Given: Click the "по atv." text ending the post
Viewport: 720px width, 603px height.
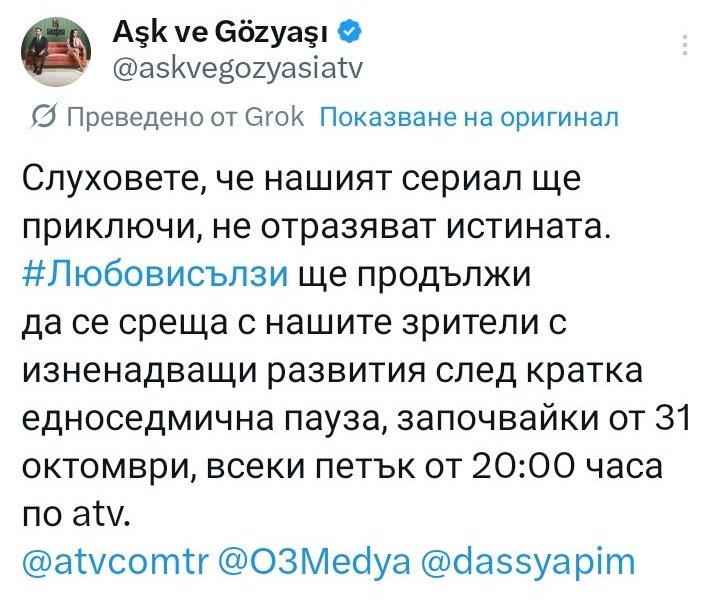Looking at the screenshot, I should point(75,517).
